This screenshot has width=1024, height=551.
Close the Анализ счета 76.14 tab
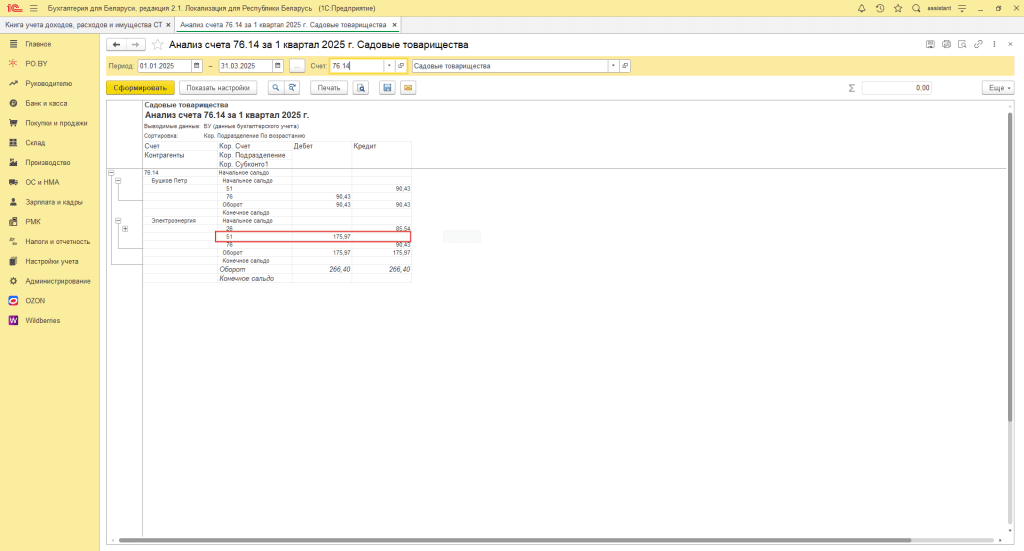click(394, 25)
